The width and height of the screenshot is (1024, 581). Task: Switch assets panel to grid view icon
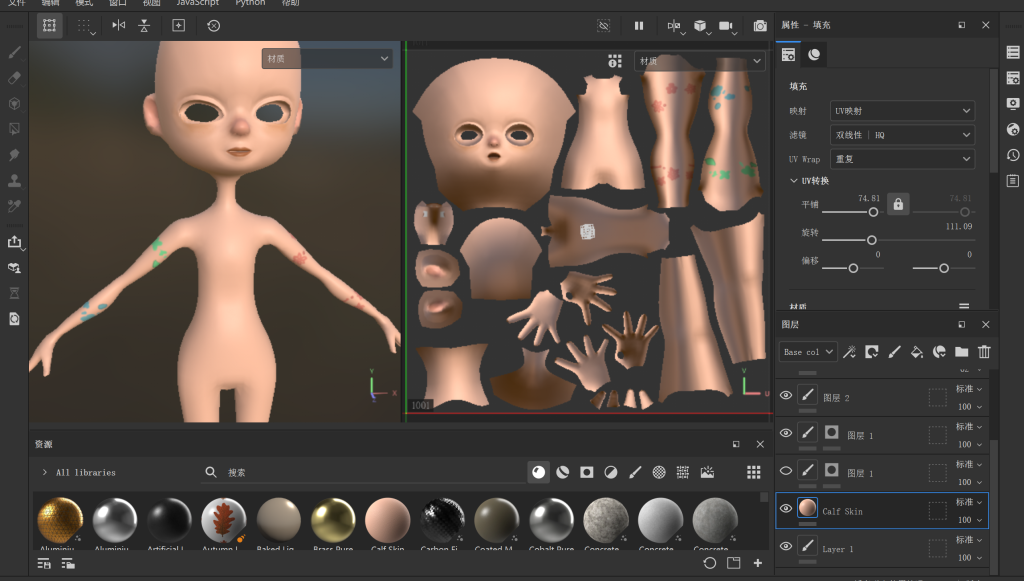pos(754,472)
